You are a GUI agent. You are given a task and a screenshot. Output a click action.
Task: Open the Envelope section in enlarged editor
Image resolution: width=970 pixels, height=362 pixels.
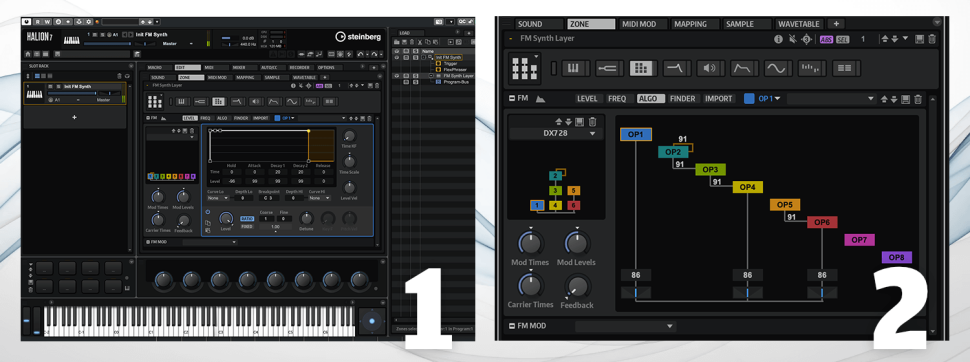(x=744, y=68)
